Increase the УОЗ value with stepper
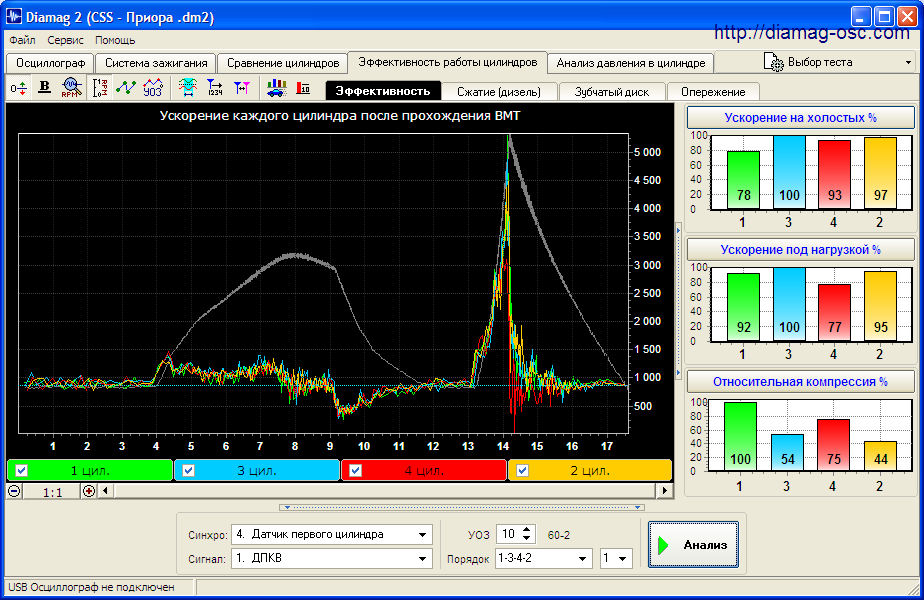Screen dimensions: 924x600 coord(527,530)
